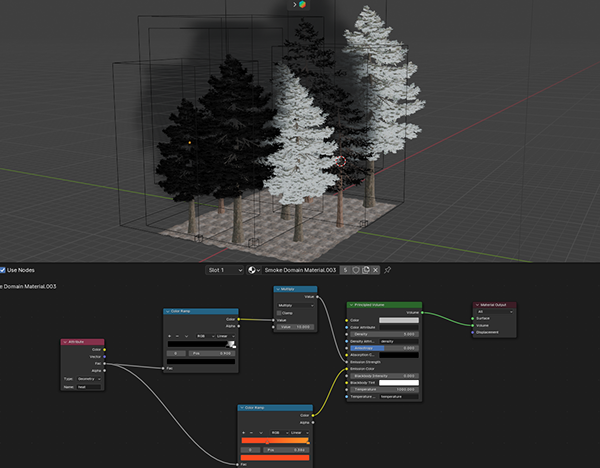600x468 pixels.
Task: Click the Blackbody Tint white swatch
Action: pyautogui.click(x=398, y=382)
